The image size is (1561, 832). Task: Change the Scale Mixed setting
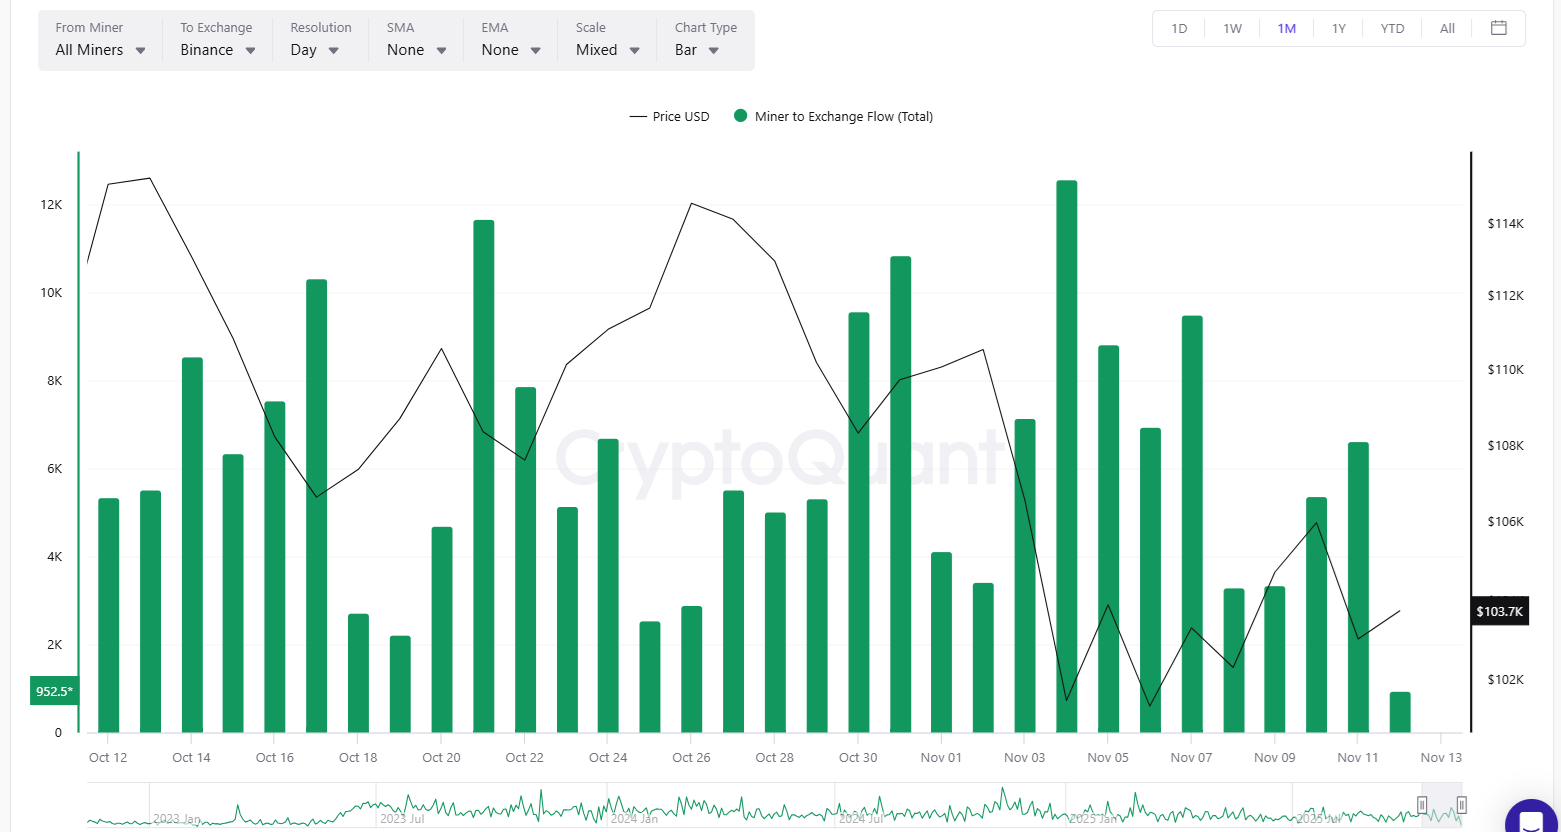[608, 50]
